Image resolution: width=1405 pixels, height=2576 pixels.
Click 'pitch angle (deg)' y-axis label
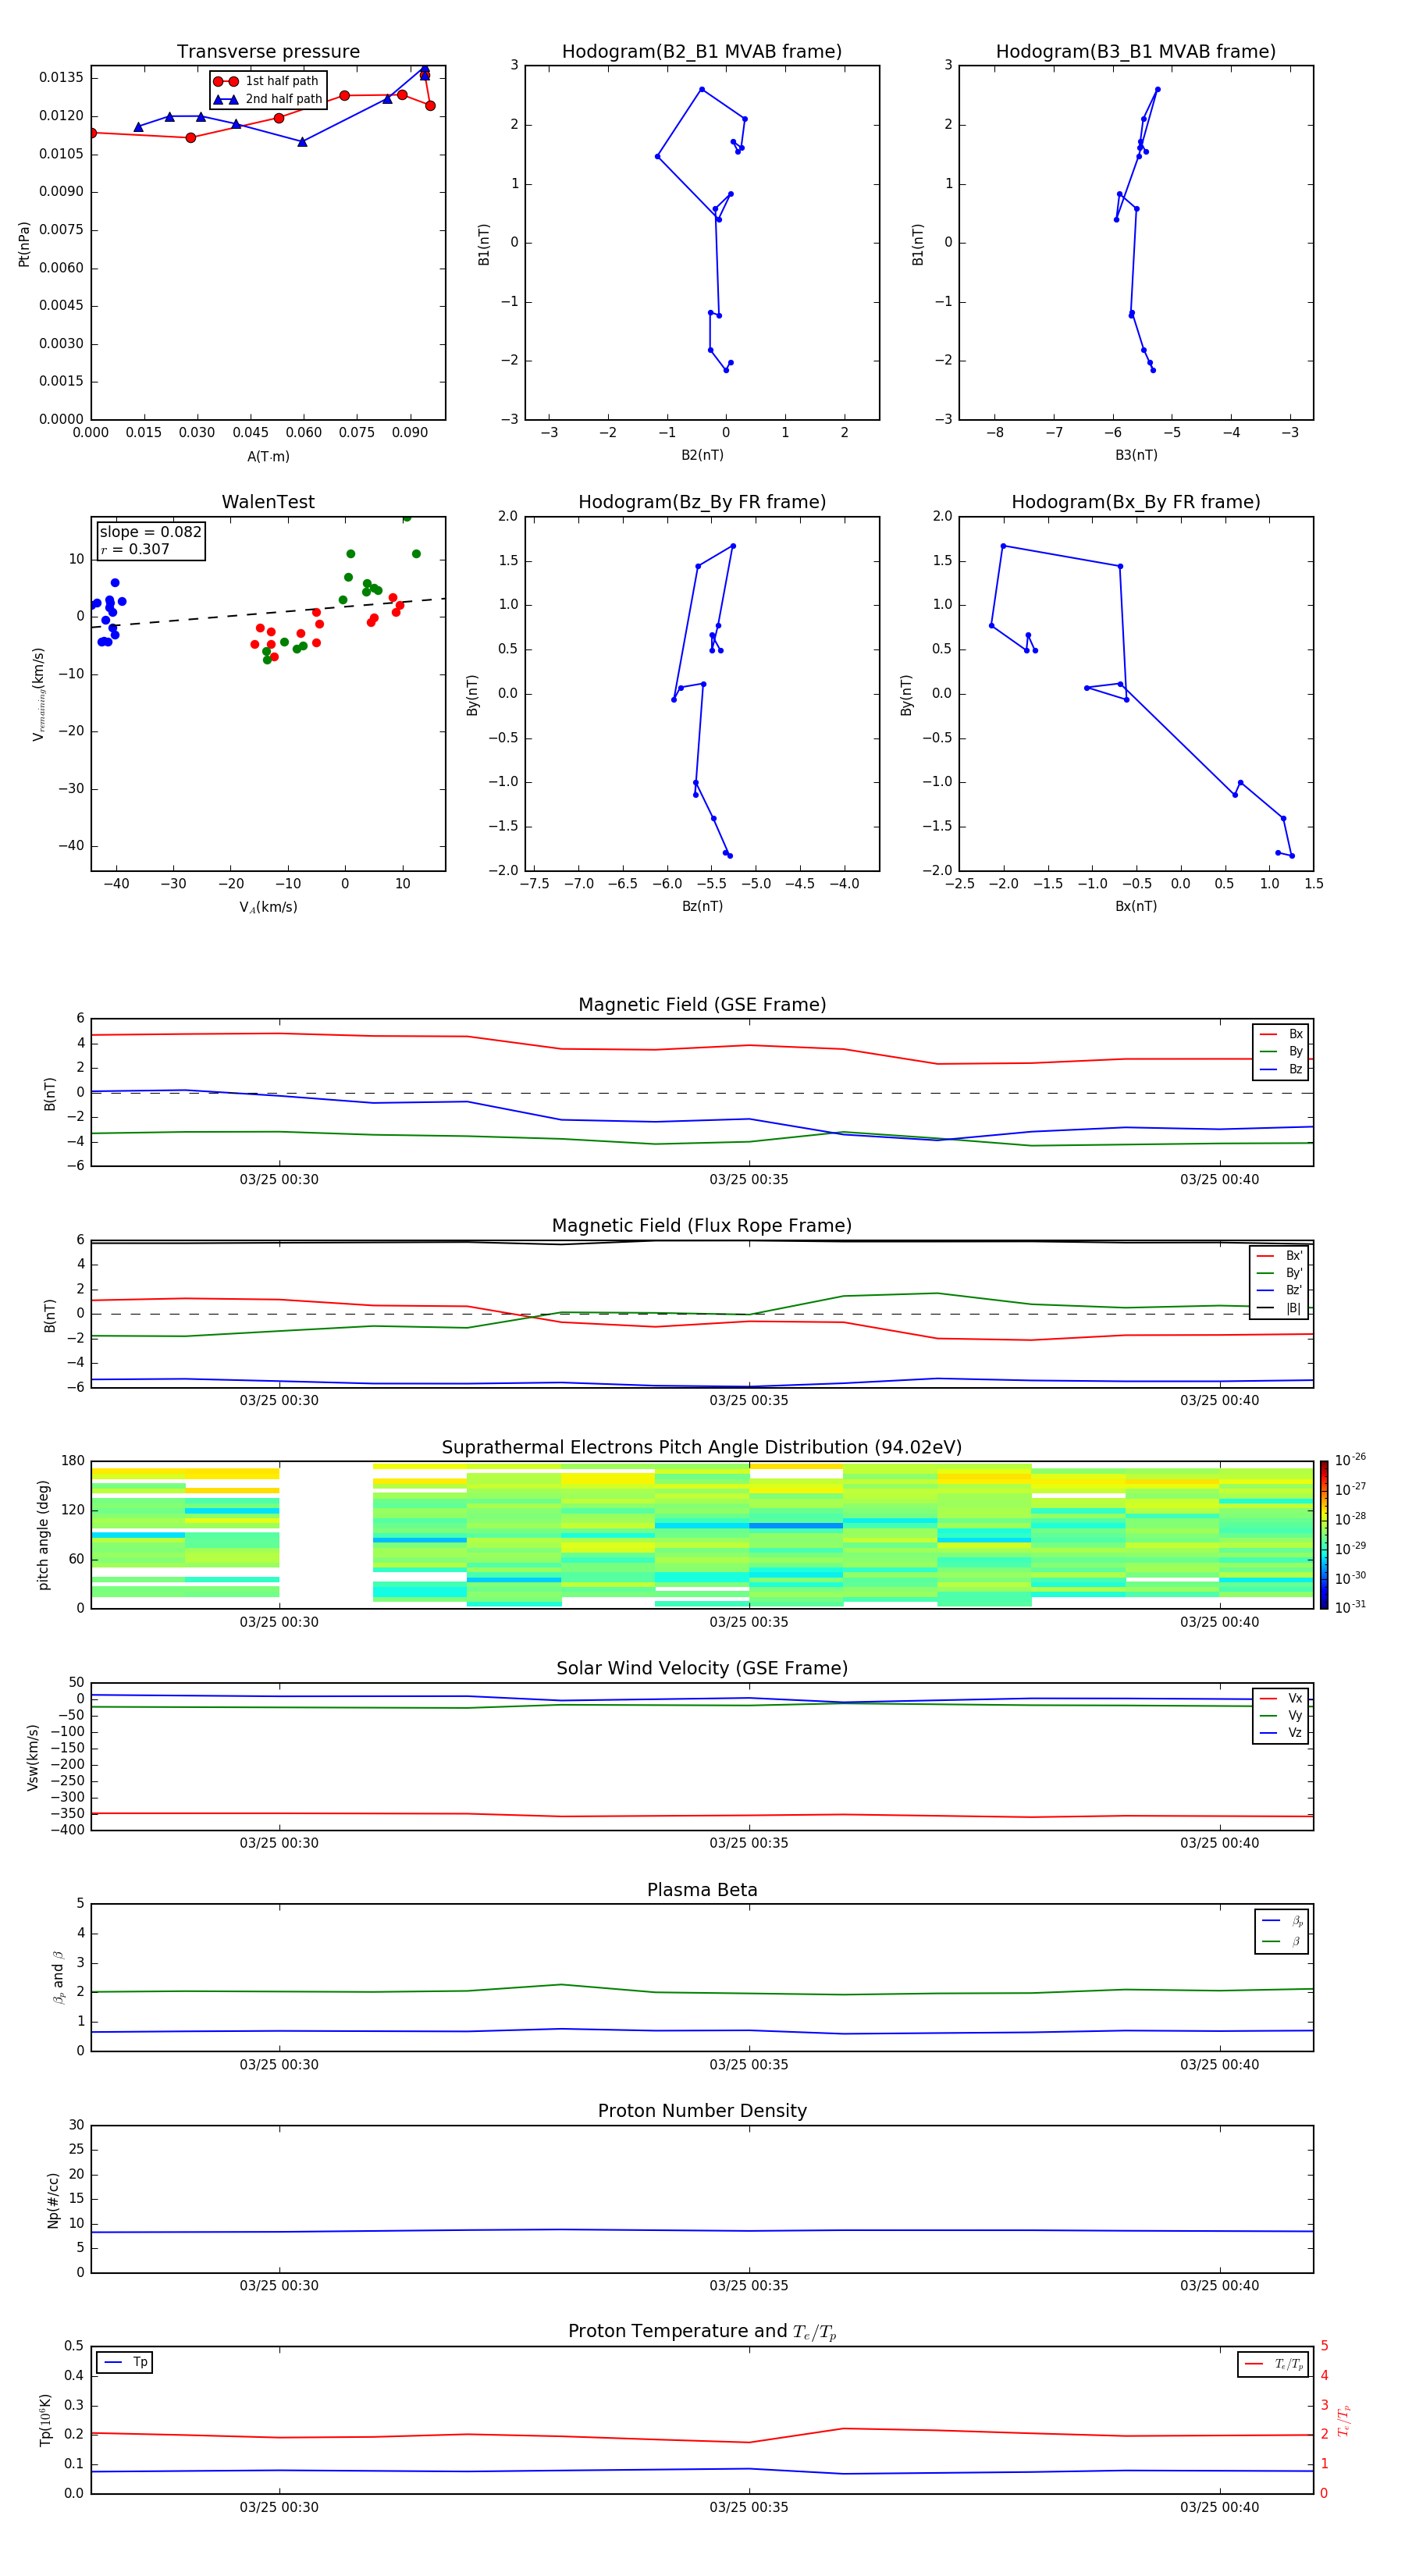pyautogui.click(x=43, y=1534)
